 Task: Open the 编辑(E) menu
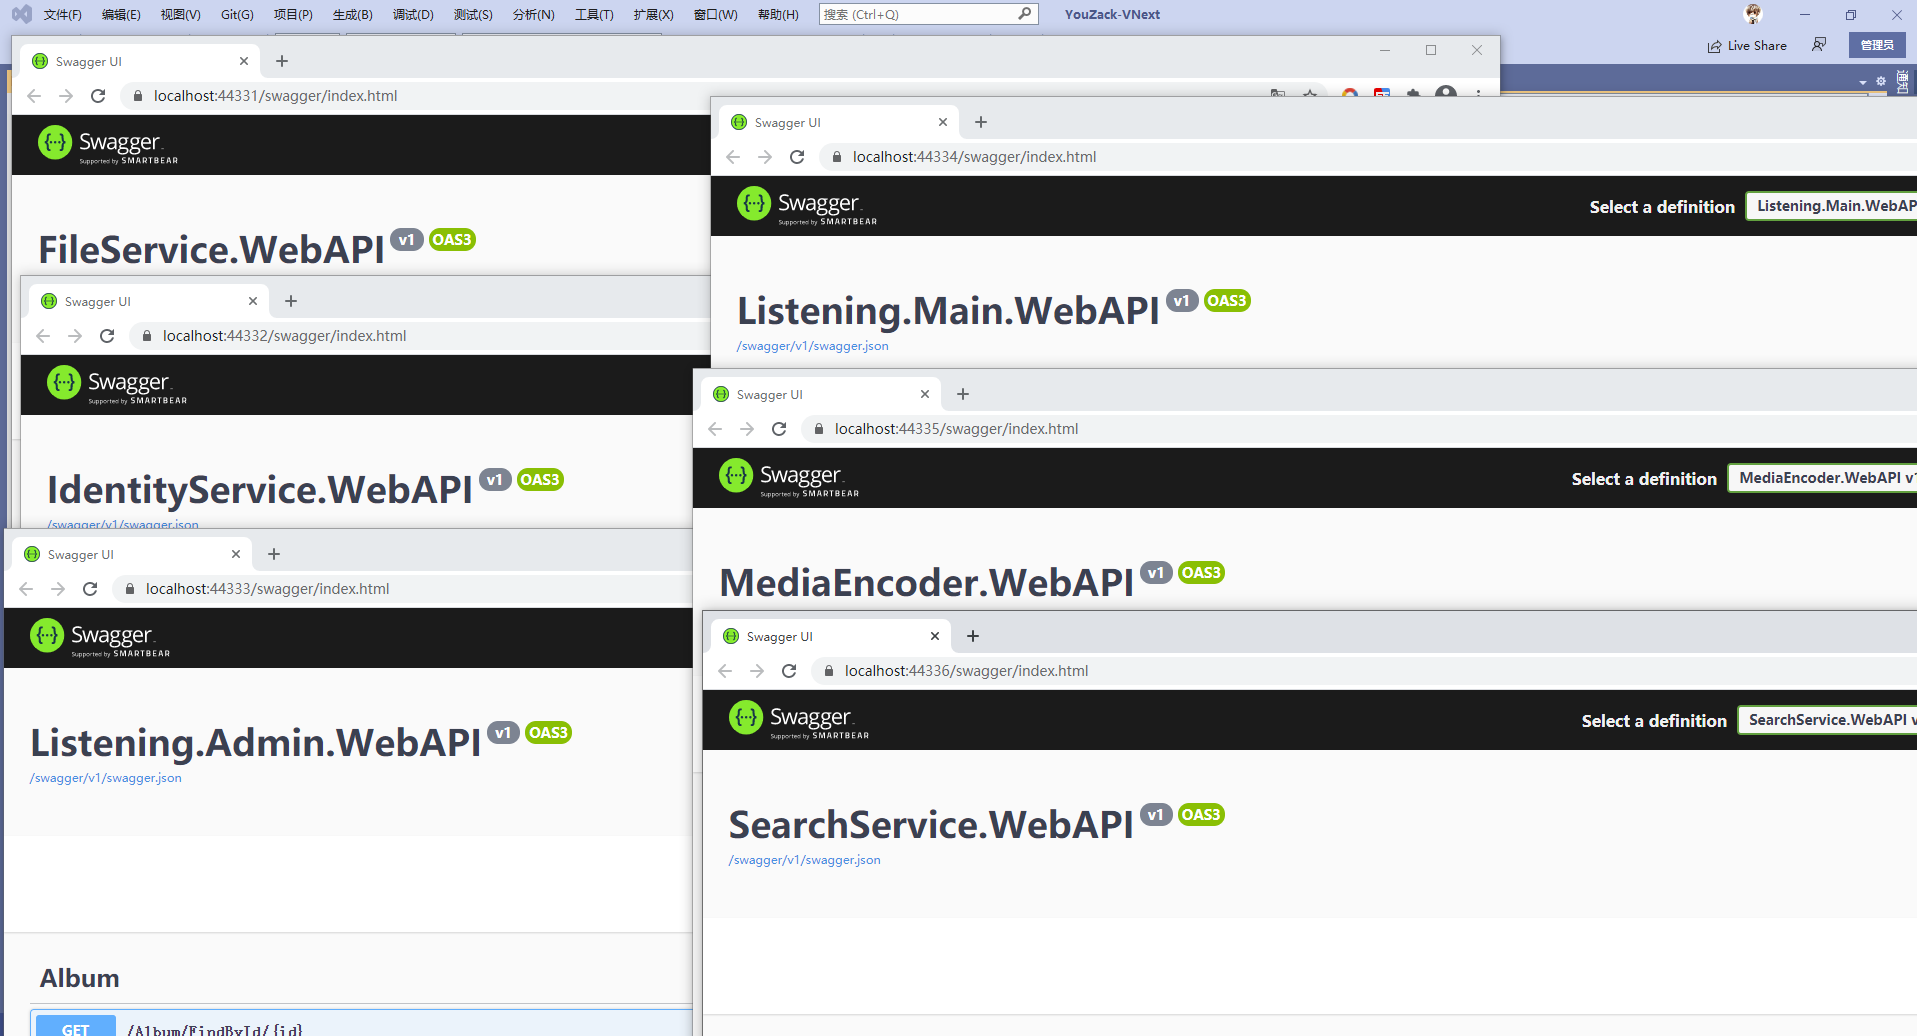pos(121,14)
